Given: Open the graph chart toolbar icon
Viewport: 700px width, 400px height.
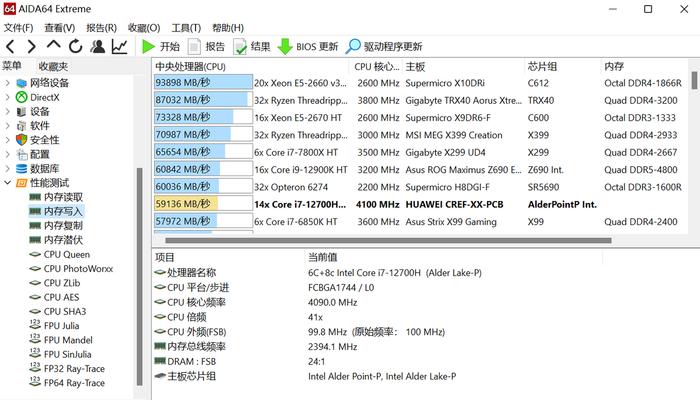Looking at the screenshot, I should (119, 46).
